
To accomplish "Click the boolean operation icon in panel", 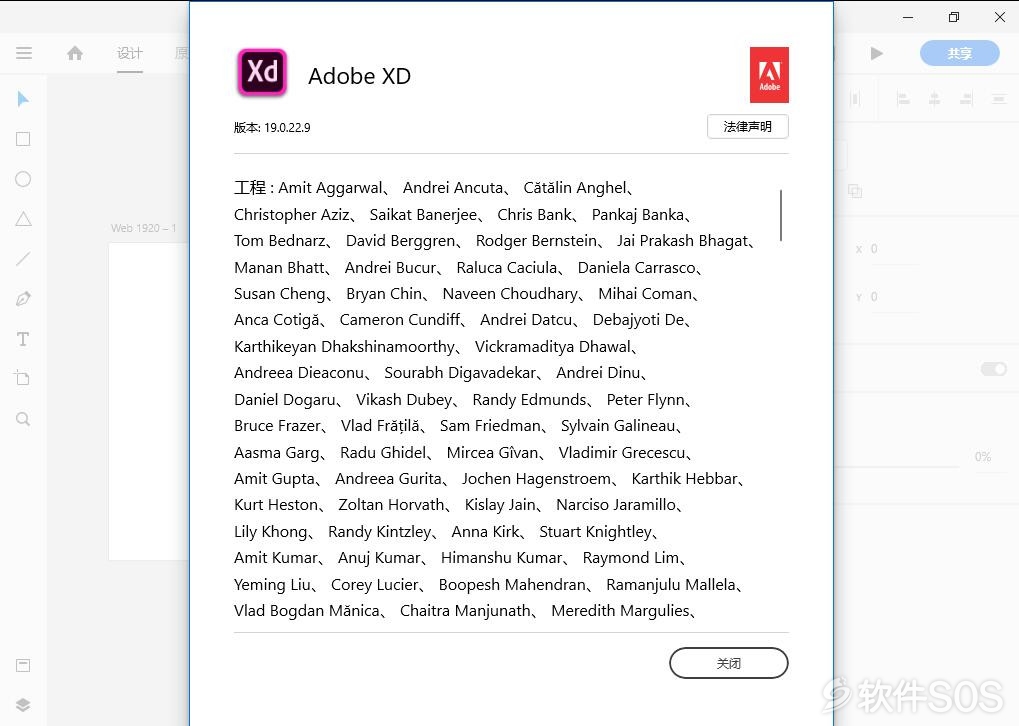I will pyautogui.click(x=855, y=191).
